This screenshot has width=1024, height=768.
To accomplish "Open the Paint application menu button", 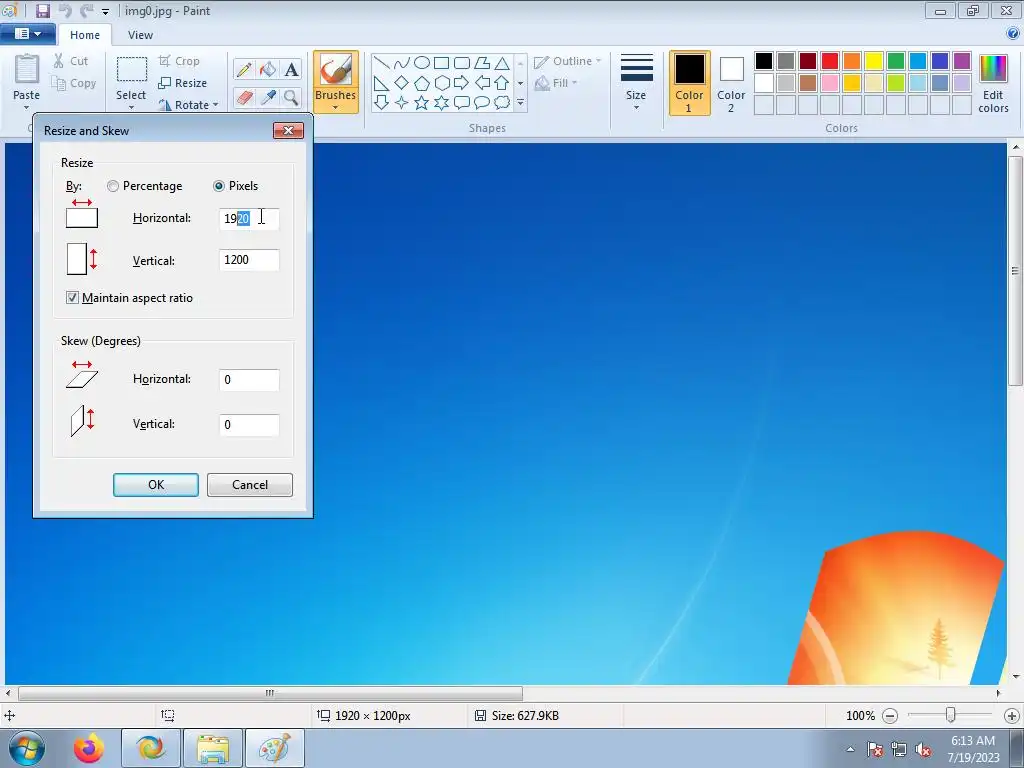I will pyautogui.click(x=27, y=33).
